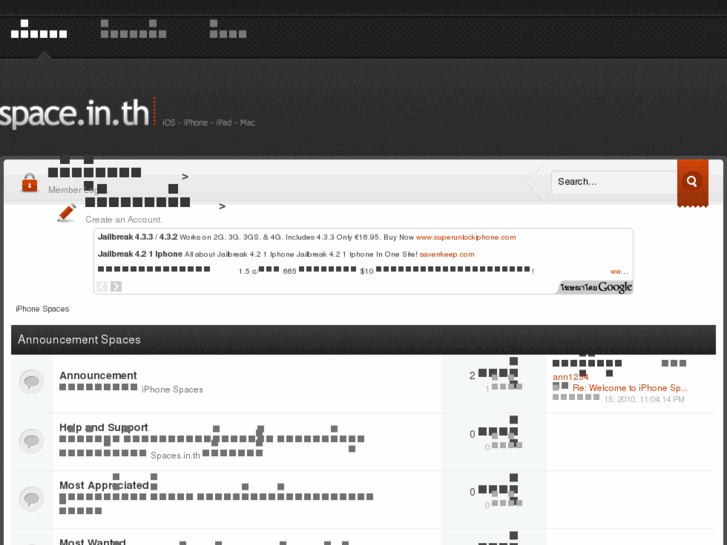The height and width of the screenshot is (545, 727).
Task: Click the orange search magnifier button
Action: 692,182
